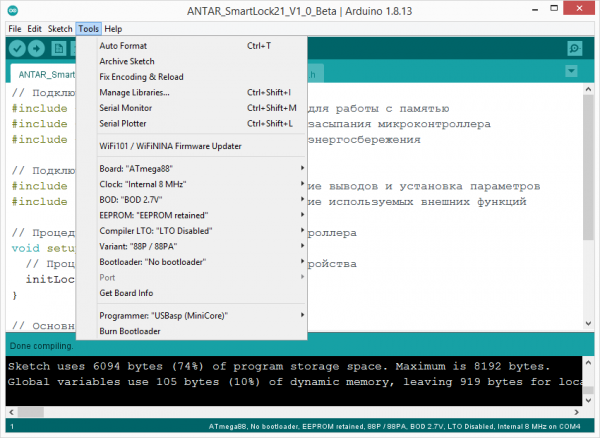Screen dimensions: 600x438
Task: Select Get Board Info entry
Action: point(191,293)
